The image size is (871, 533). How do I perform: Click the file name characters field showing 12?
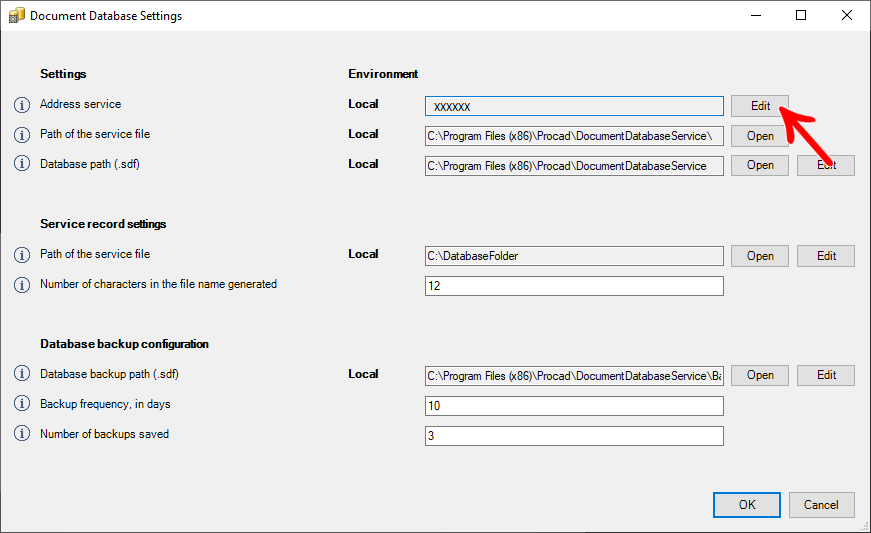click(574, 286)
